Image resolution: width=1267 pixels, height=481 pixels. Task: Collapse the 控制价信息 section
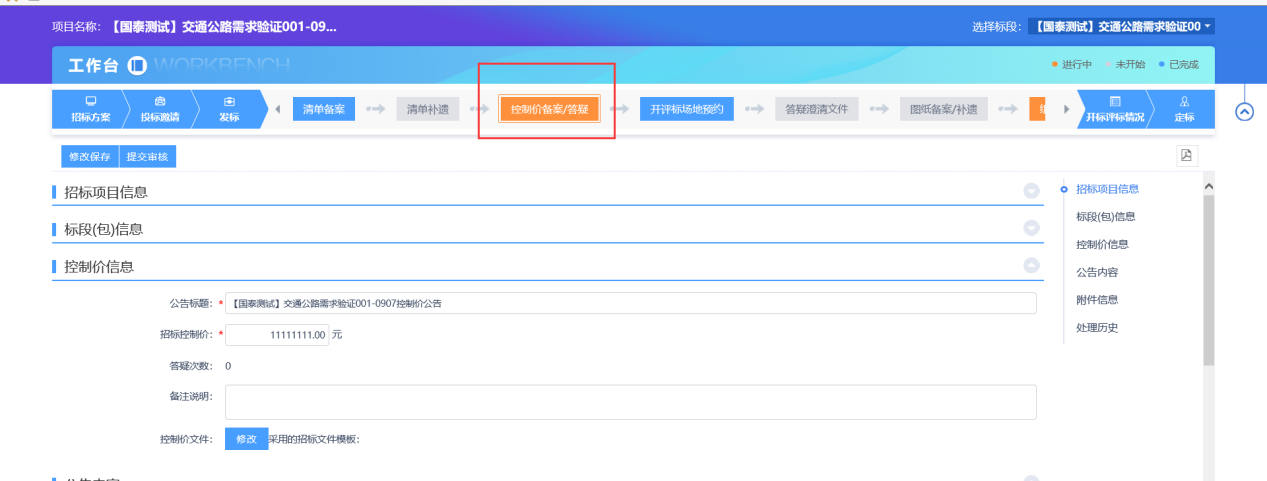tap(1031, 266)
